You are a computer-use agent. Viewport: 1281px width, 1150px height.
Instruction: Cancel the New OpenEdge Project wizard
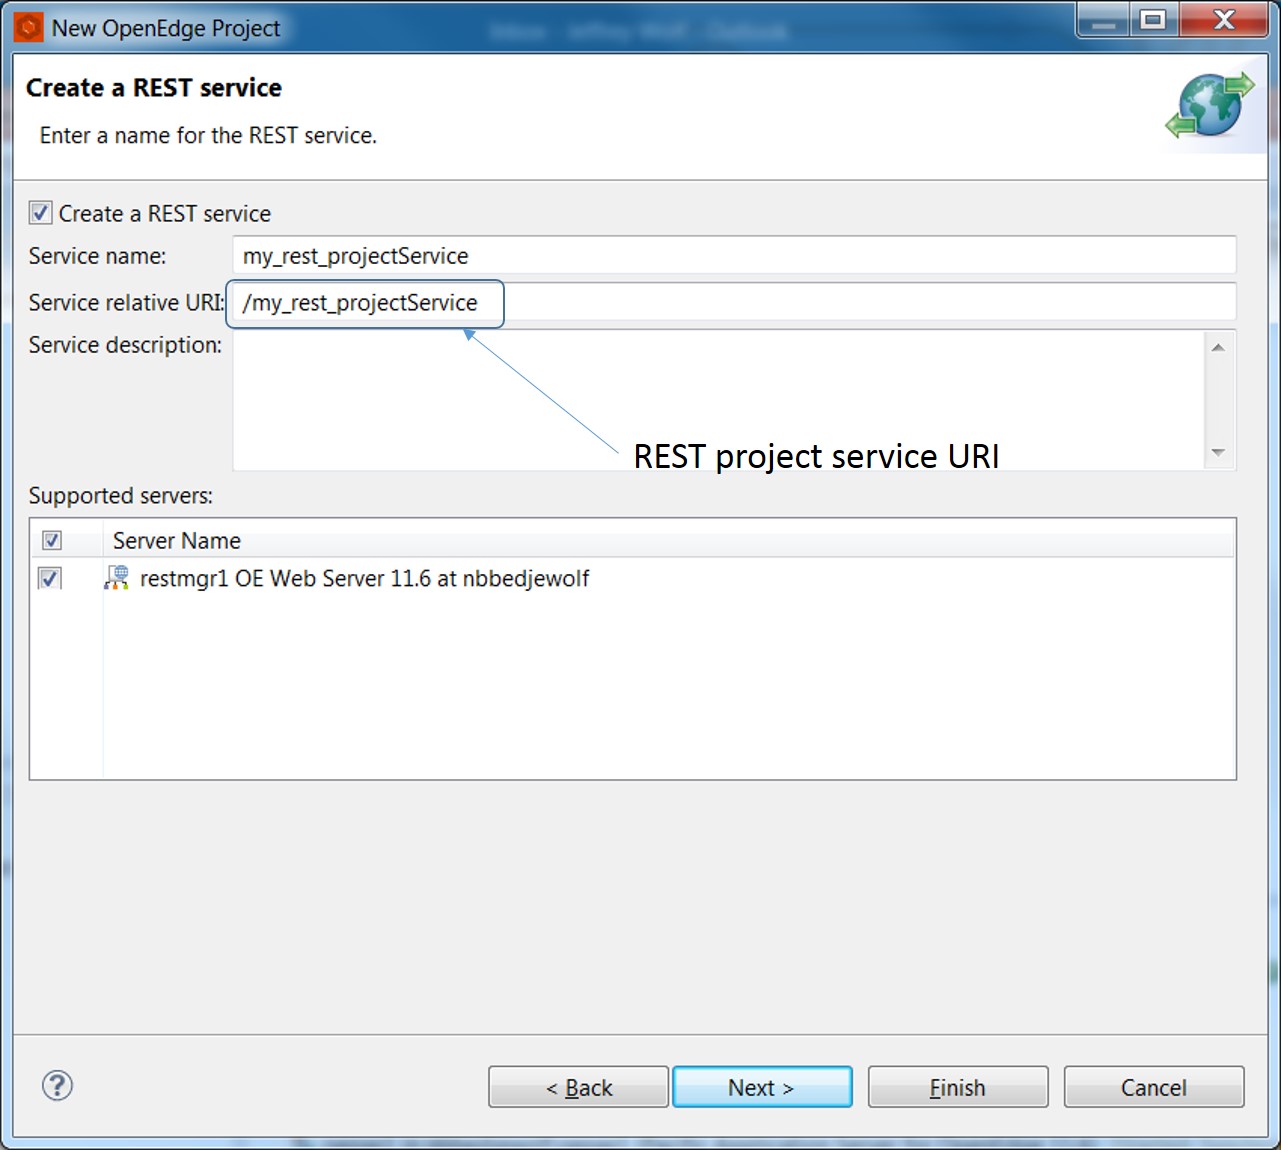pos(1153,1087)
